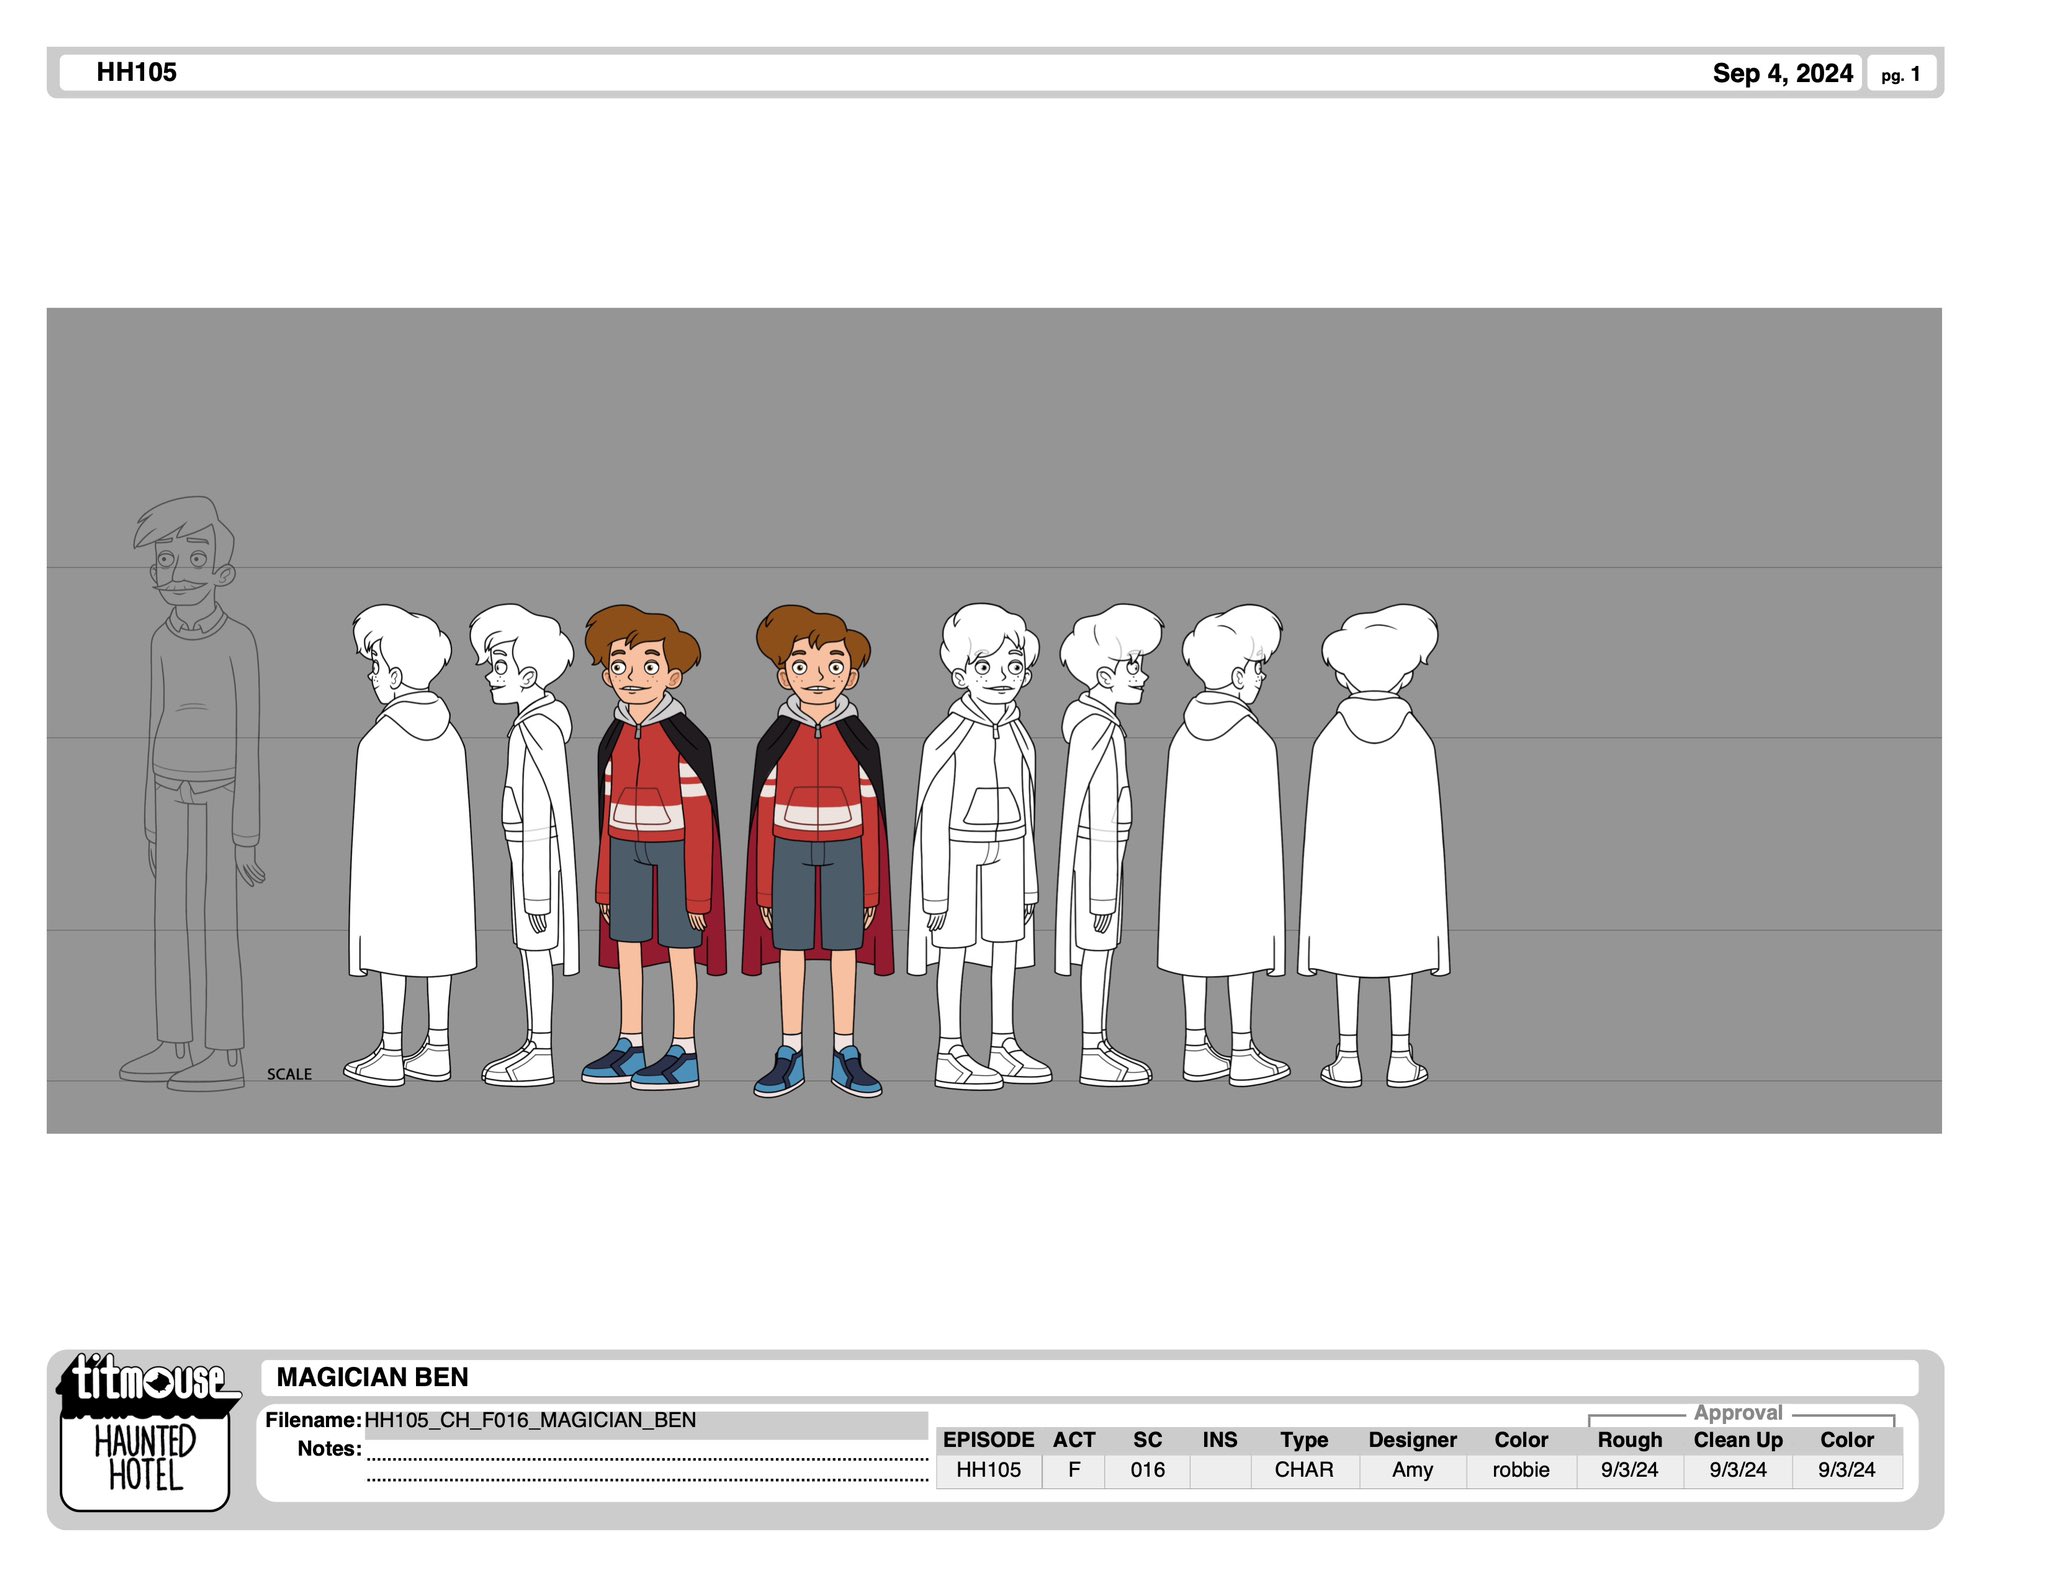
Task: Click the Titmouse logo
Action: [148, 1383]
